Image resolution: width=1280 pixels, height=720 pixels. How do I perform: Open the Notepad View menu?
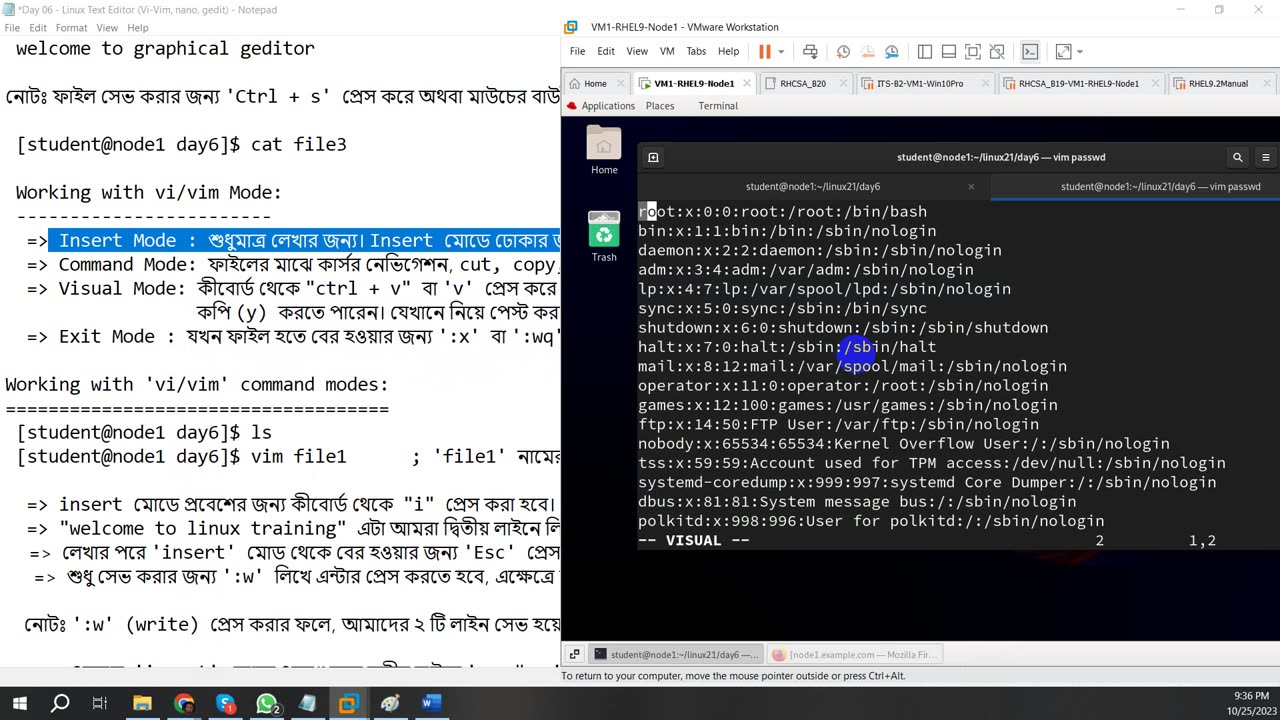107,28
